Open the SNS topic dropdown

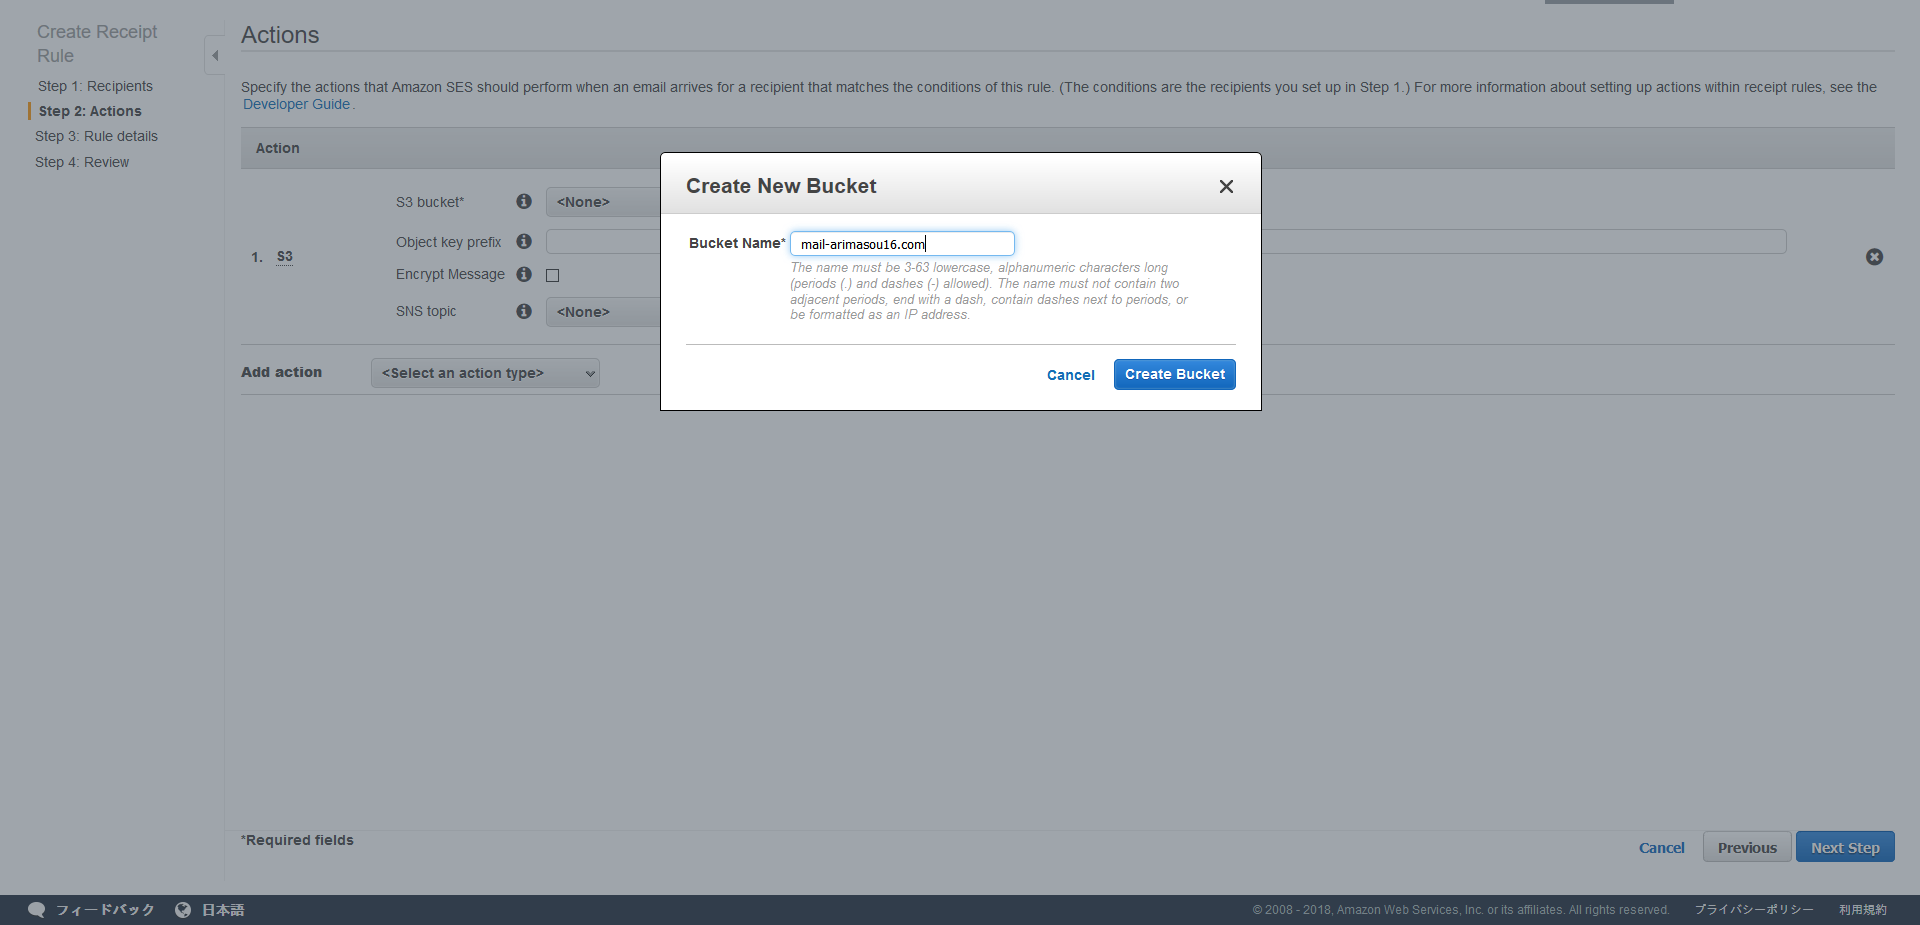click(x=603, y=312)
